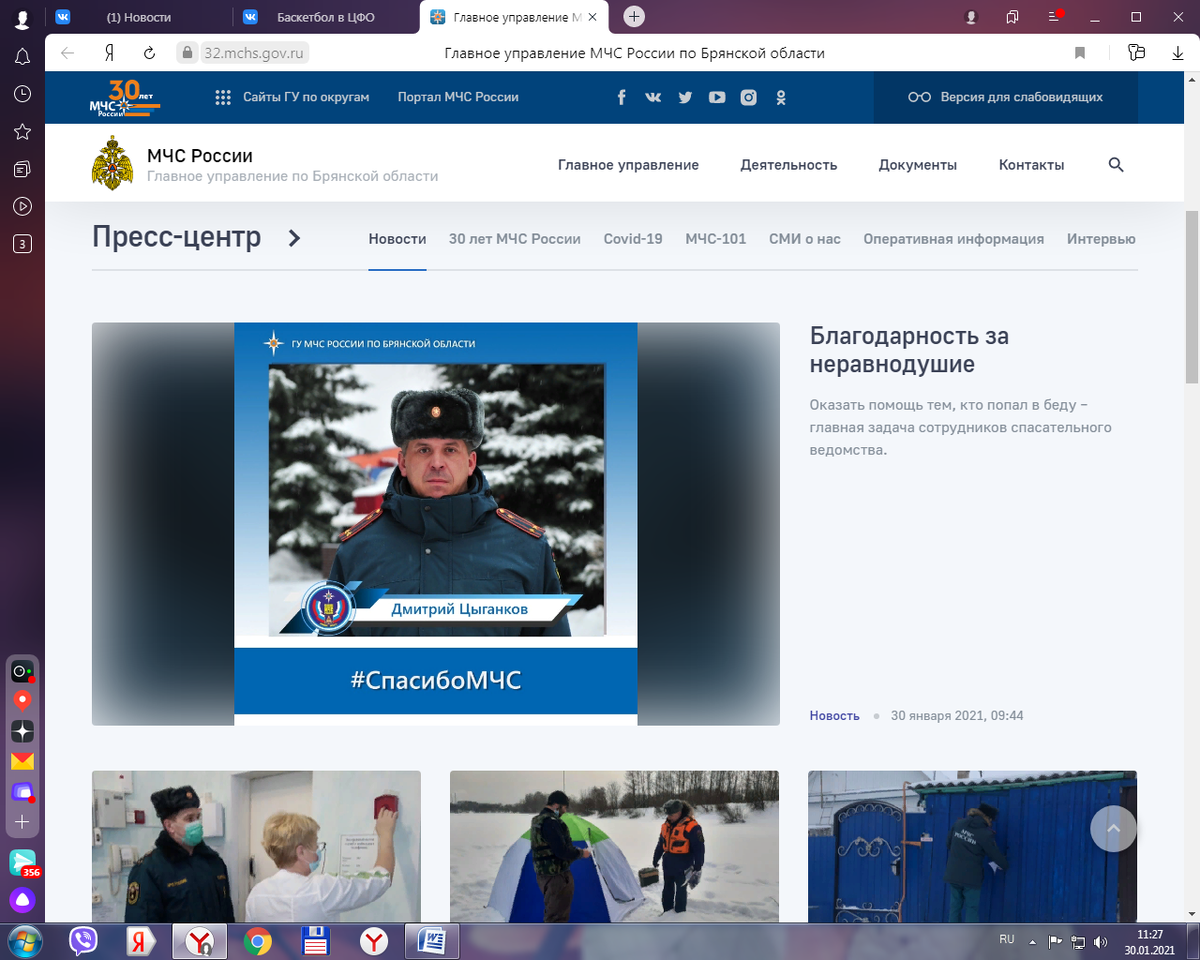Bookmark this page via address bar flag
Image resolution: width=1200 pixels, height=960 pixels.
(1080, 53)
